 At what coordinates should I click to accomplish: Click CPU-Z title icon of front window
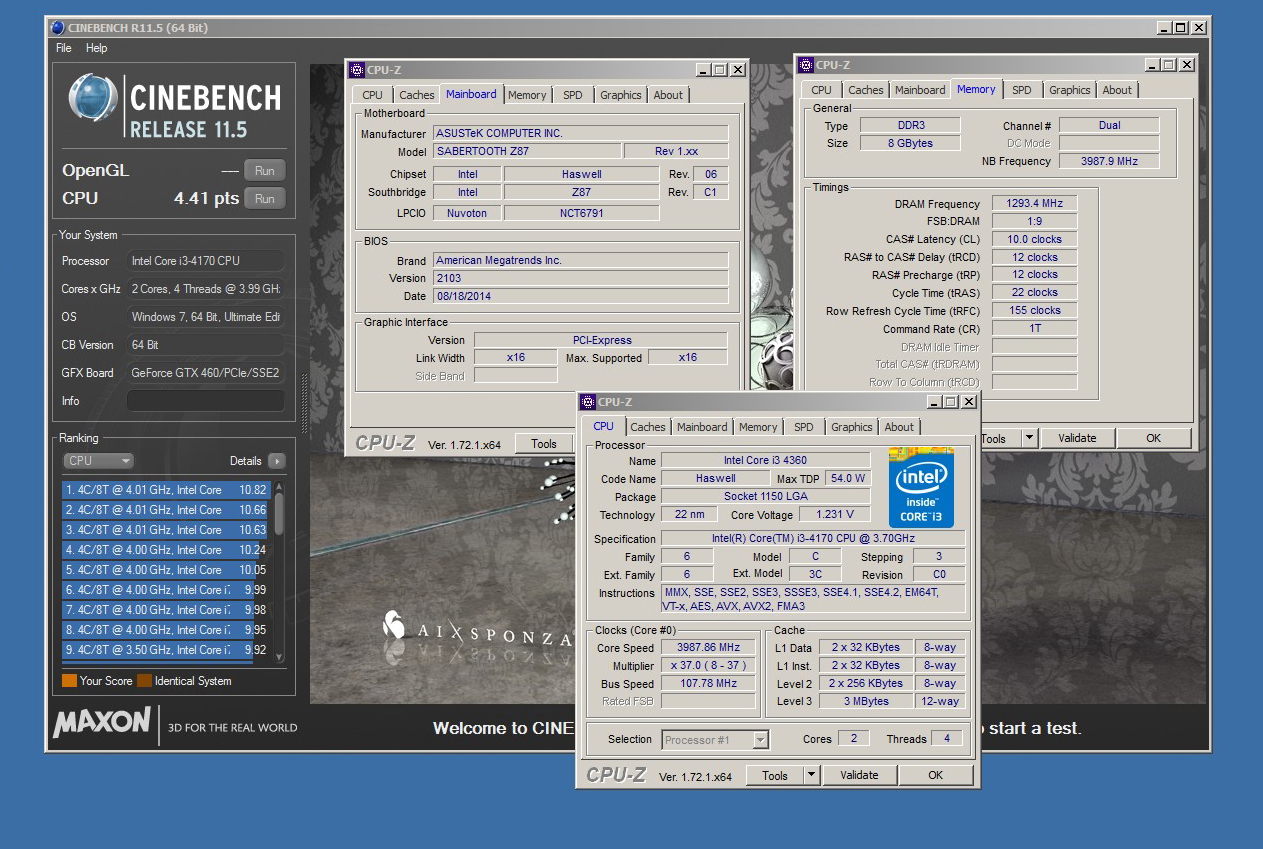[x=589, y=401]
